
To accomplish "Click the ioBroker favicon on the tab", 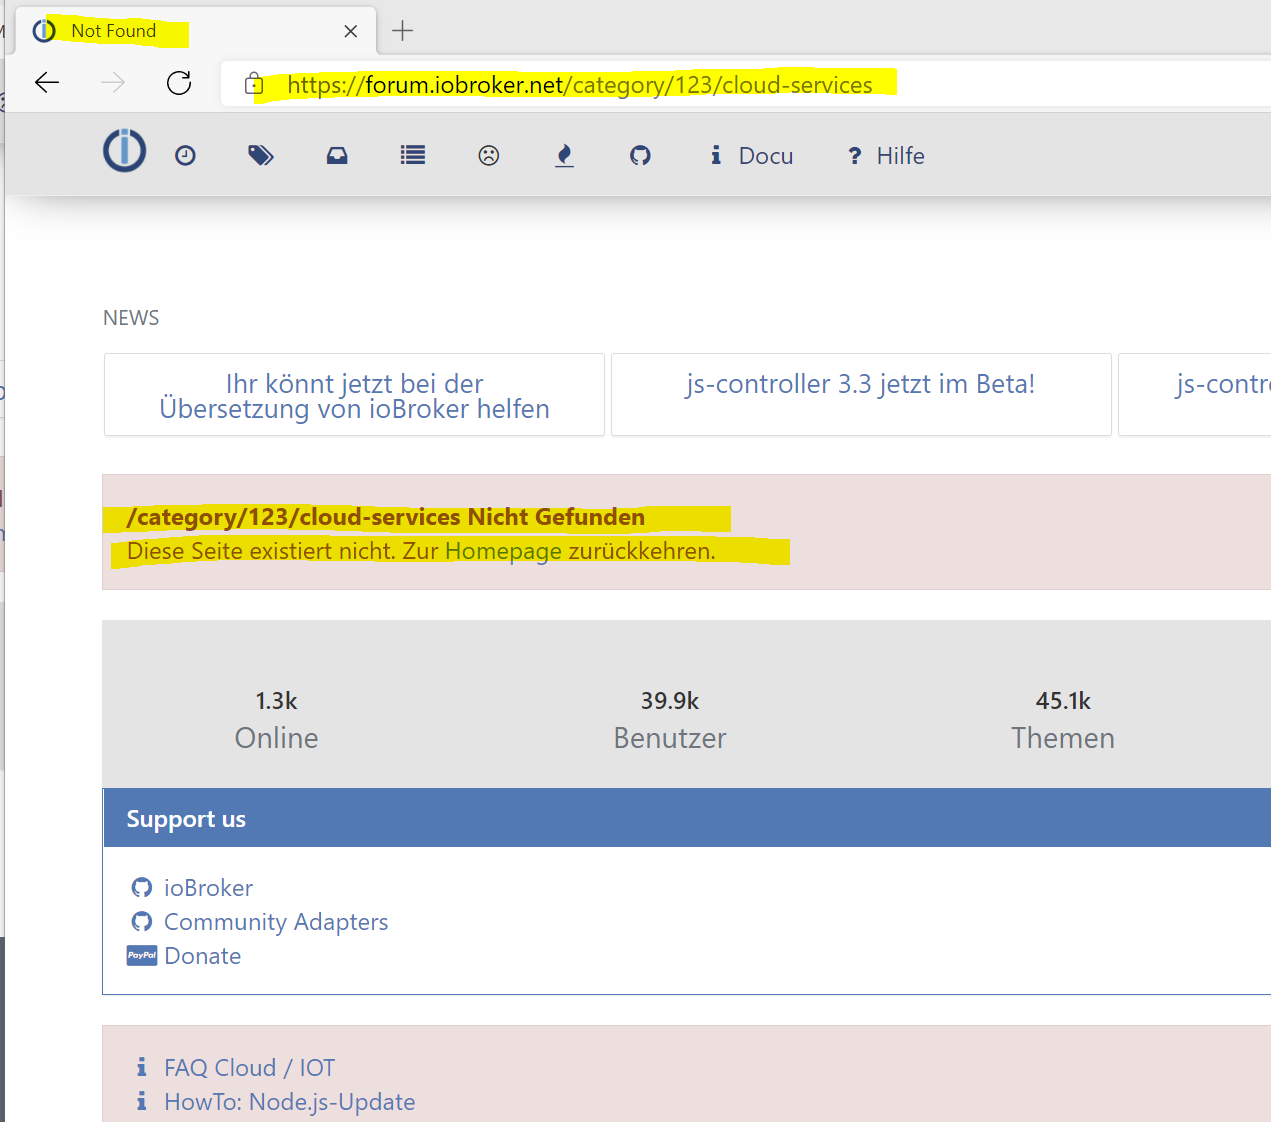I will pos(44,31).
